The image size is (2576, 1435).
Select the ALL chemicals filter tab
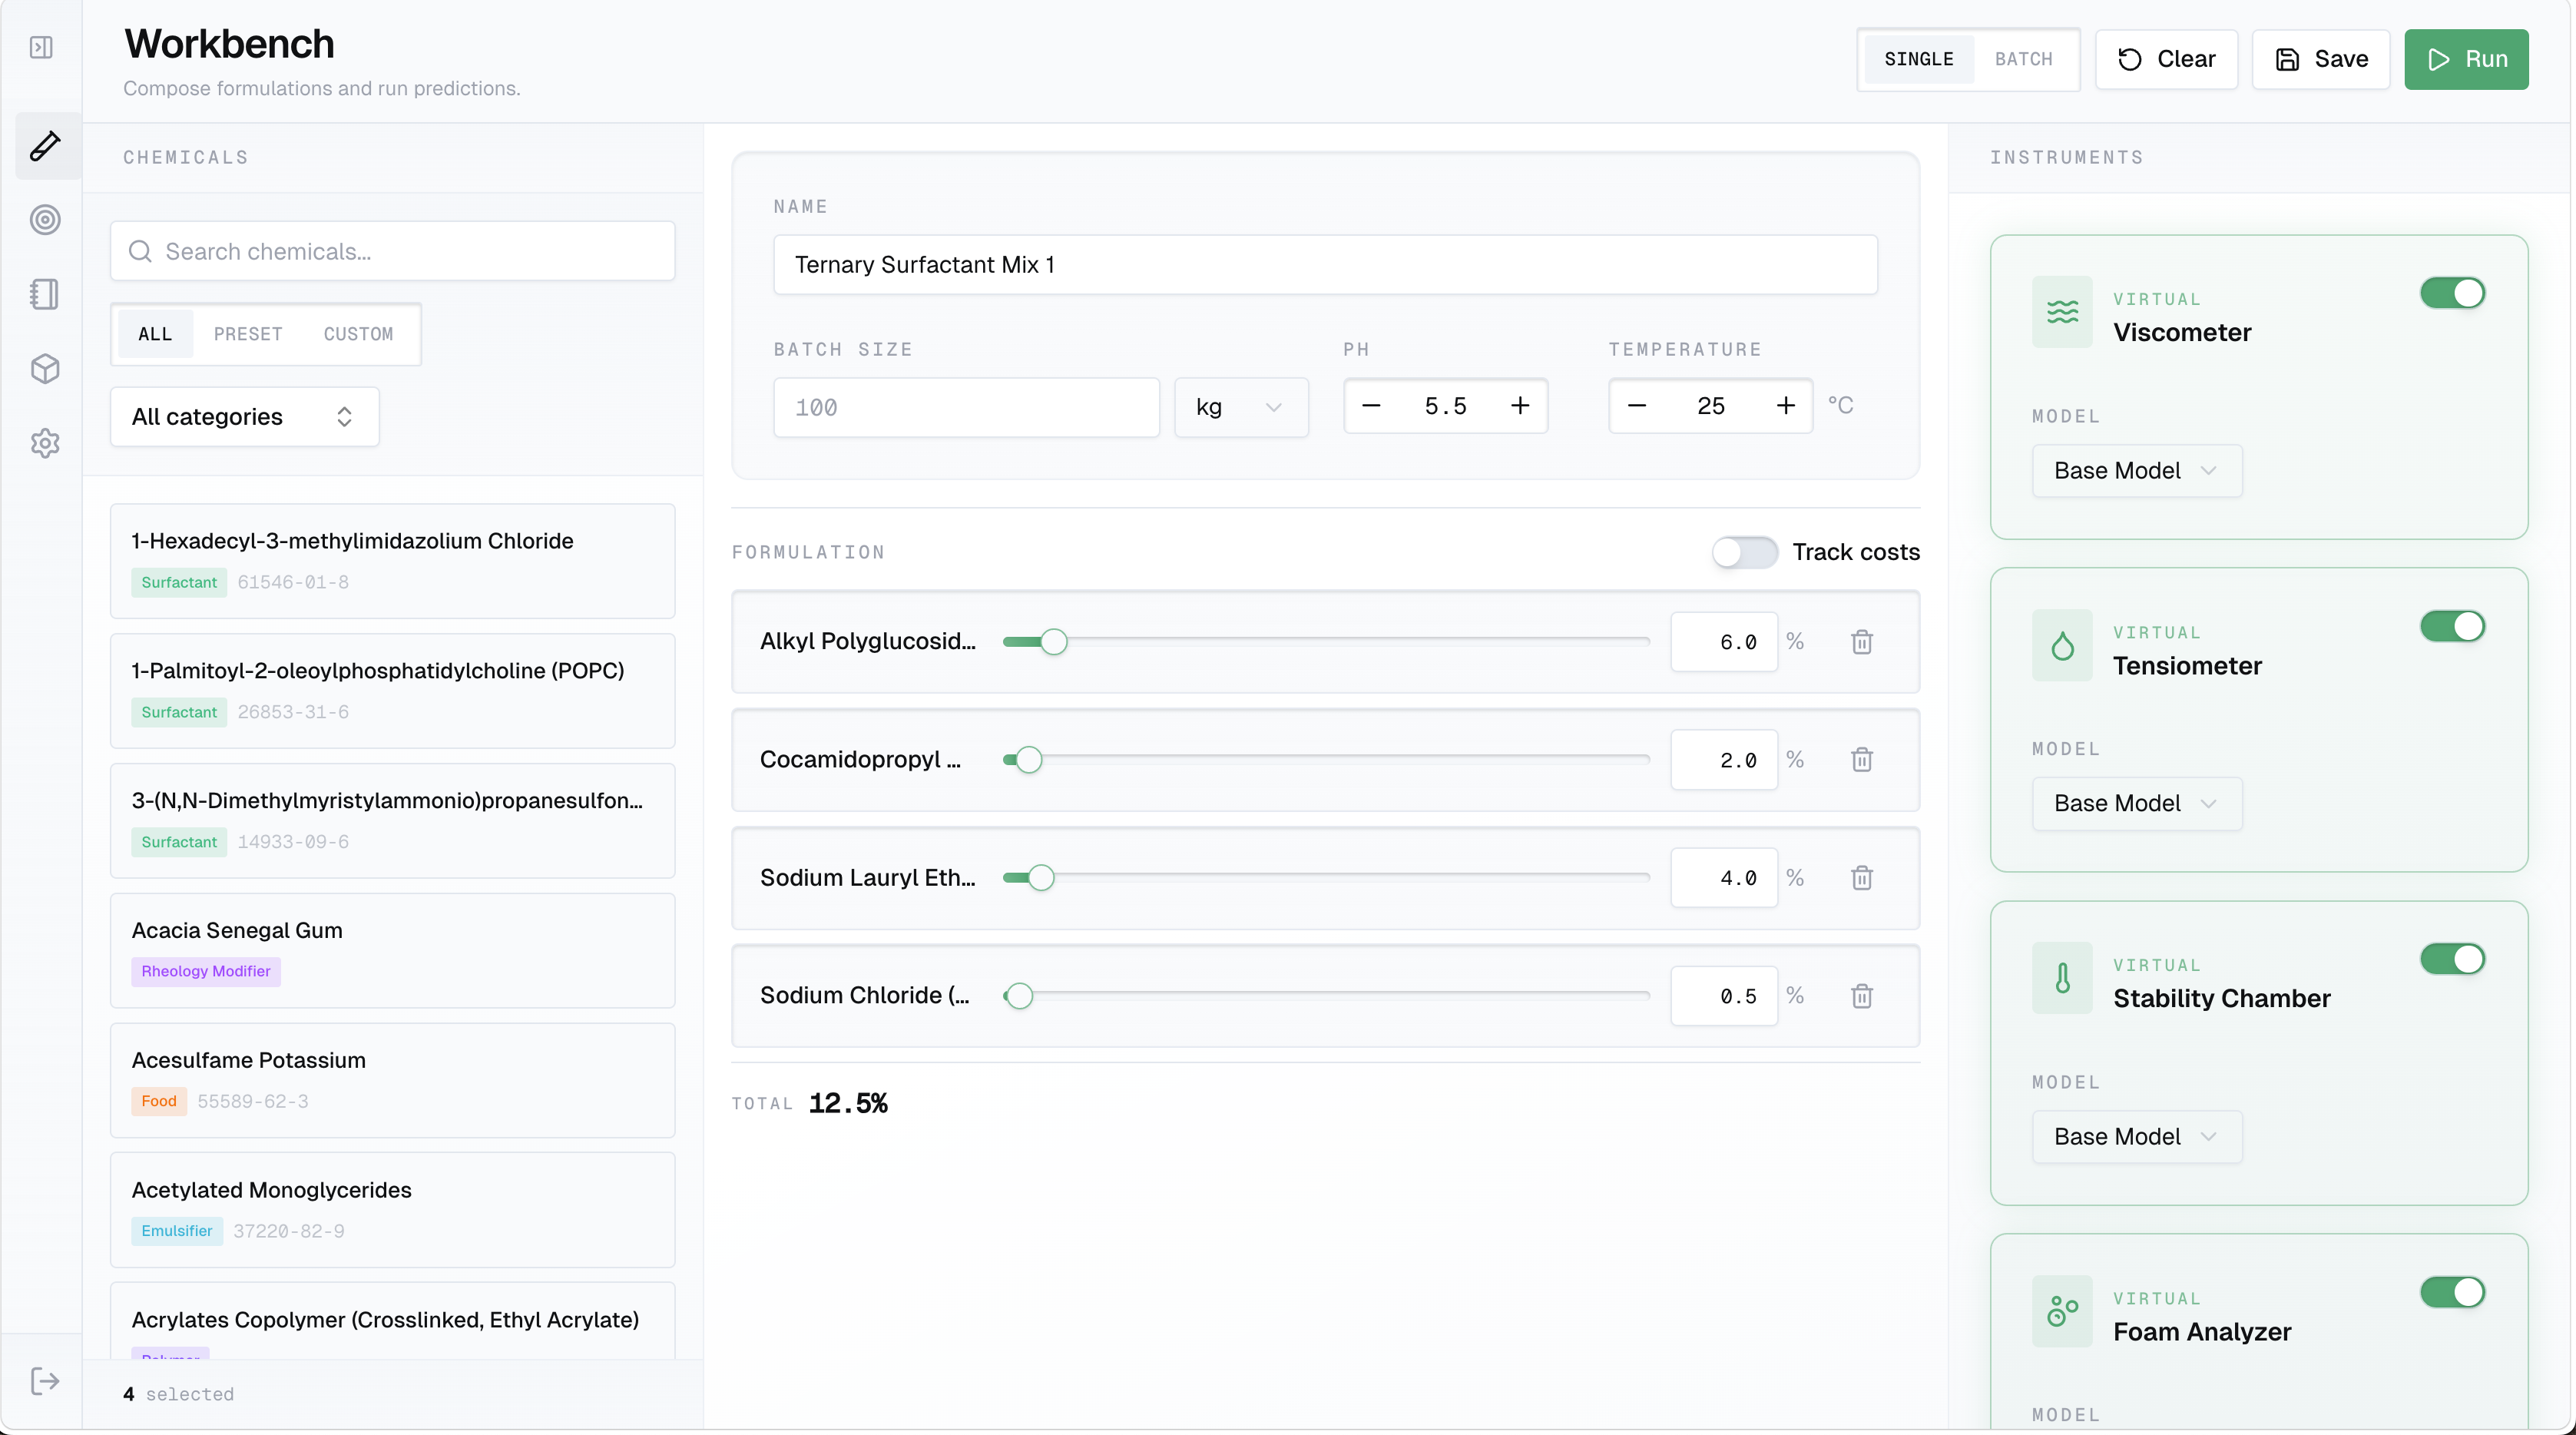[155, 334]
